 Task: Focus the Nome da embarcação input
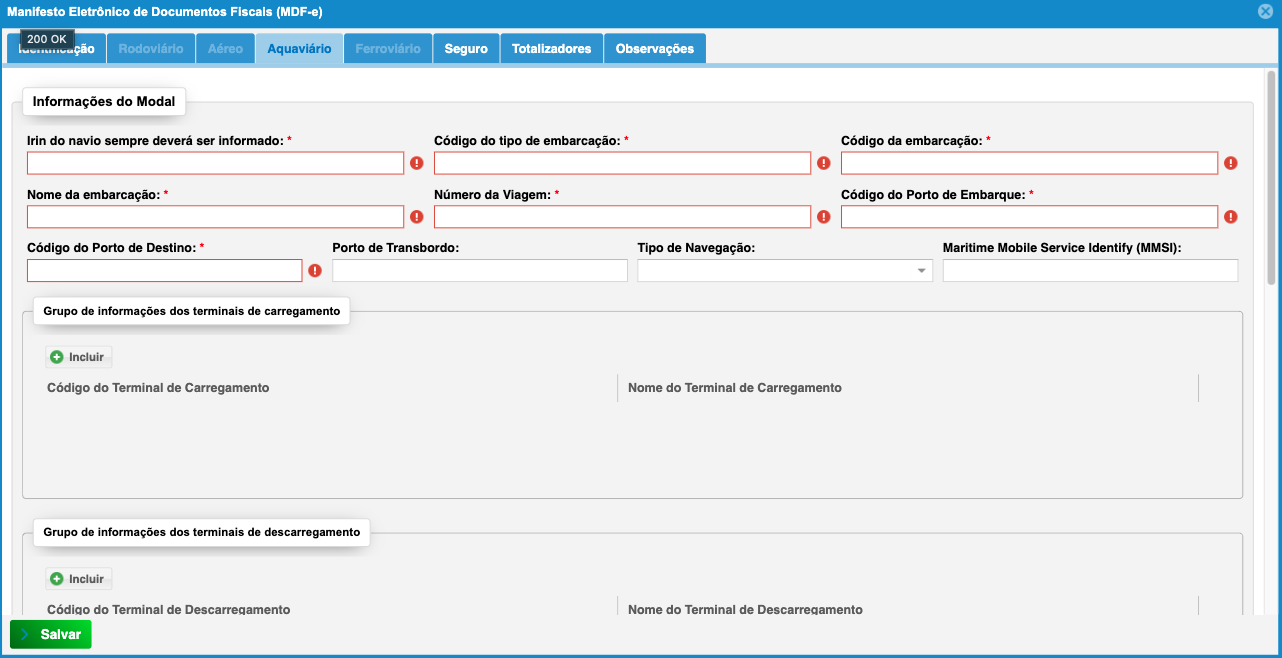[x=215, y=217]
